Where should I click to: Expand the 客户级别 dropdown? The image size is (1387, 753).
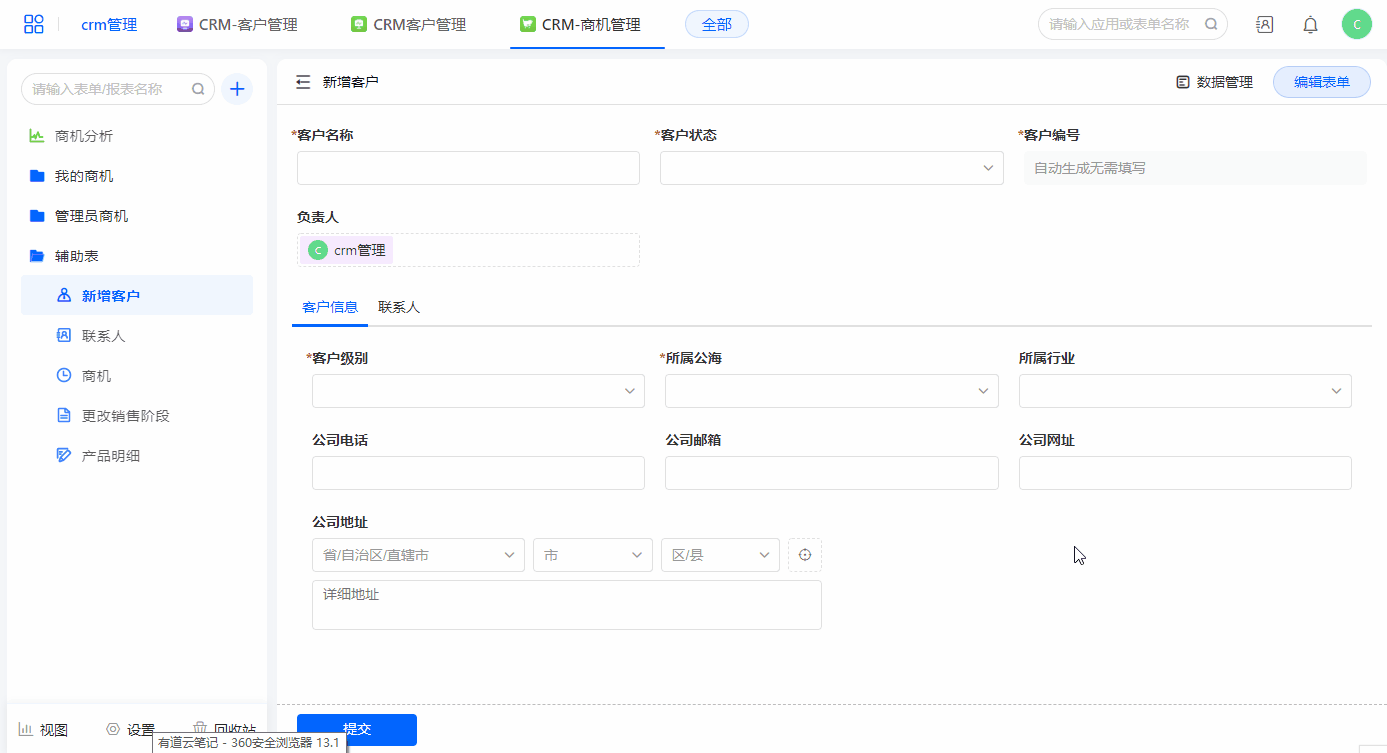[478, 391]
